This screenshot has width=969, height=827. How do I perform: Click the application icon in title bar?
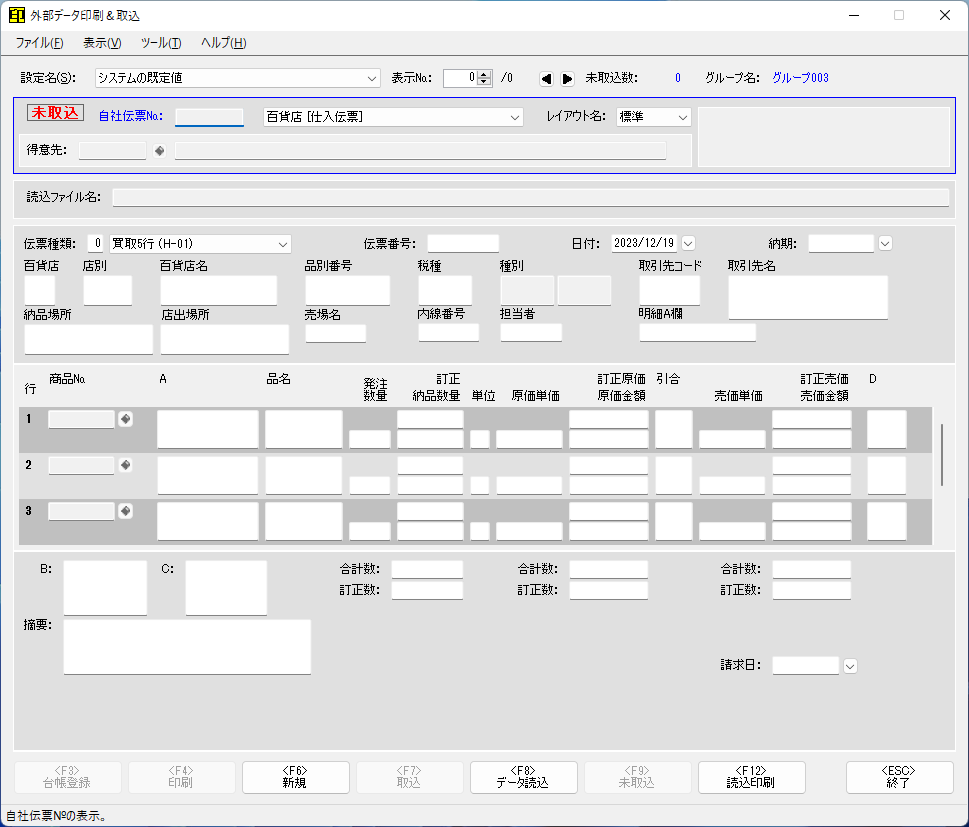pyautogui.click(x=17, y=15)
